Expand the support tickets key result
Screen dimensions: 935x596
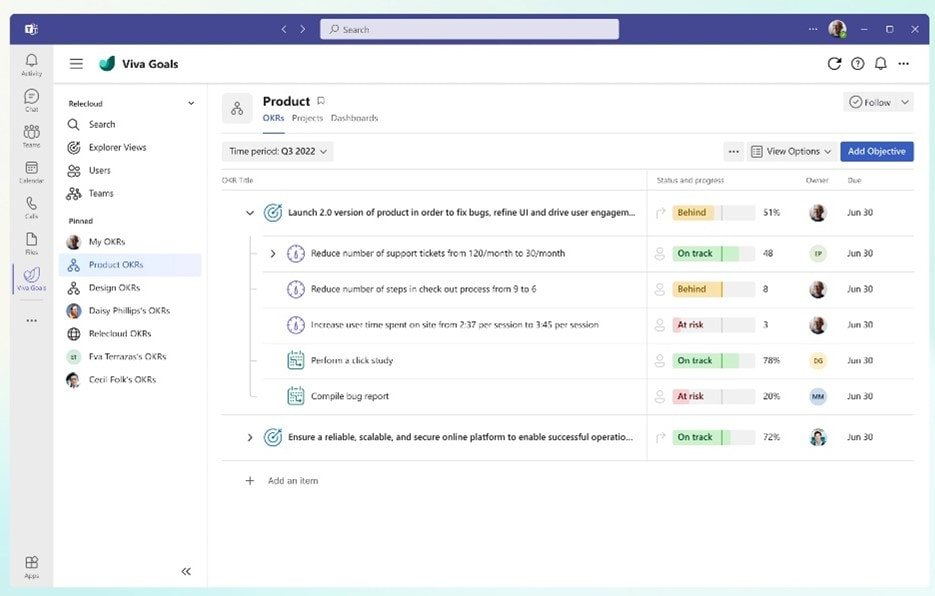tap(273, 254)
